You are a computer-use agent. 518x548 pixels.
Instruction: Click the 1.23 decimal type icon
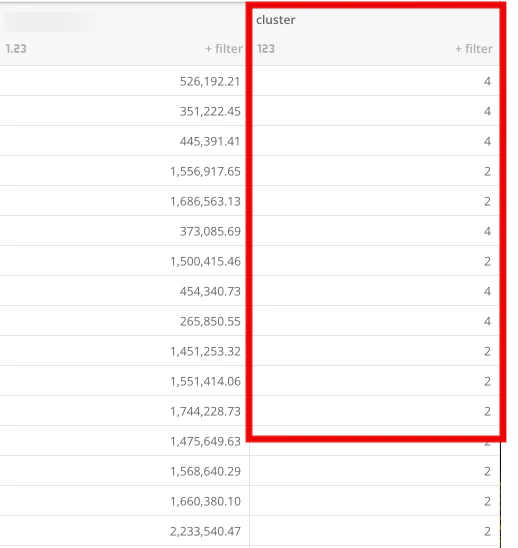point(16,49)
